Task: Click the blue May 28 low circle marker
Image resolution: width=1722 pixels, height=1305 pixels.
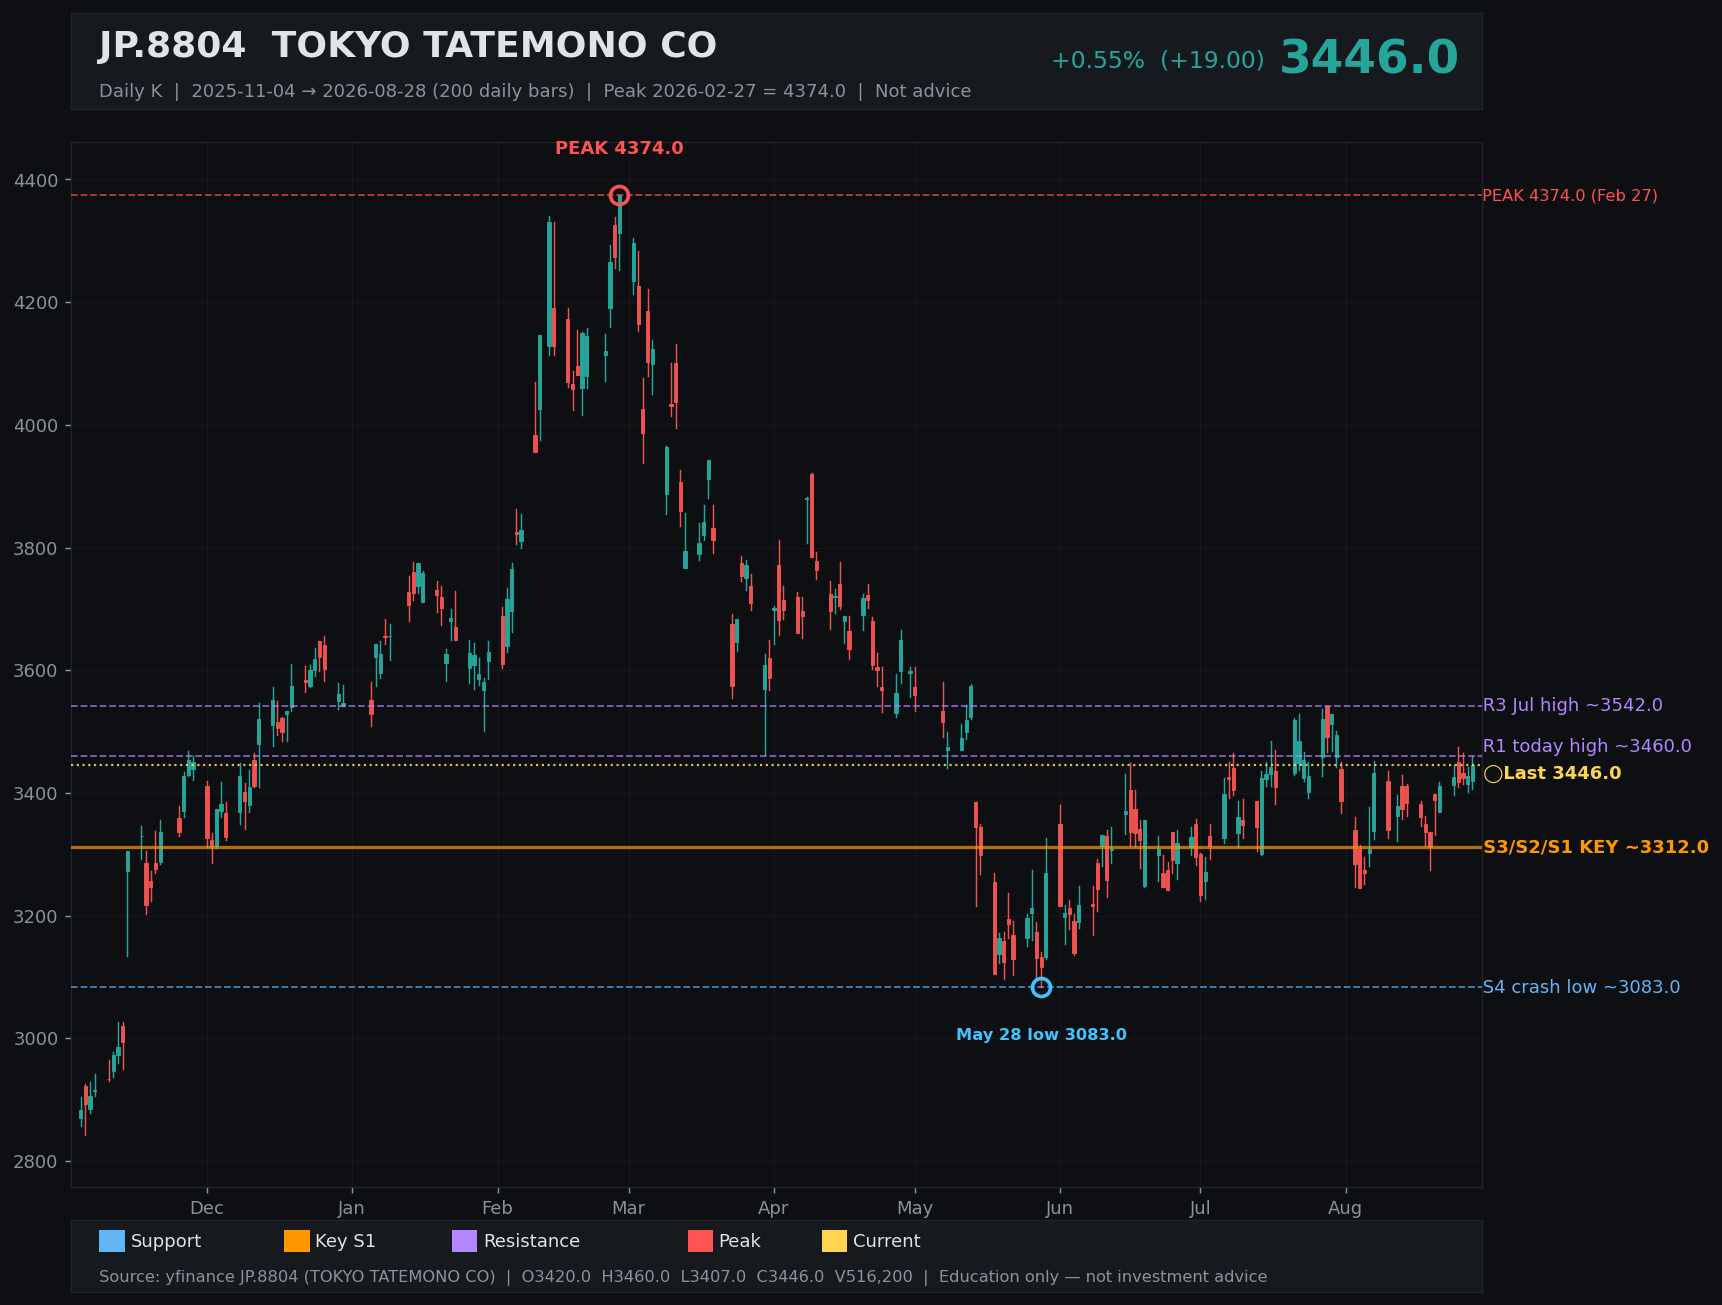Action: 1041,987
